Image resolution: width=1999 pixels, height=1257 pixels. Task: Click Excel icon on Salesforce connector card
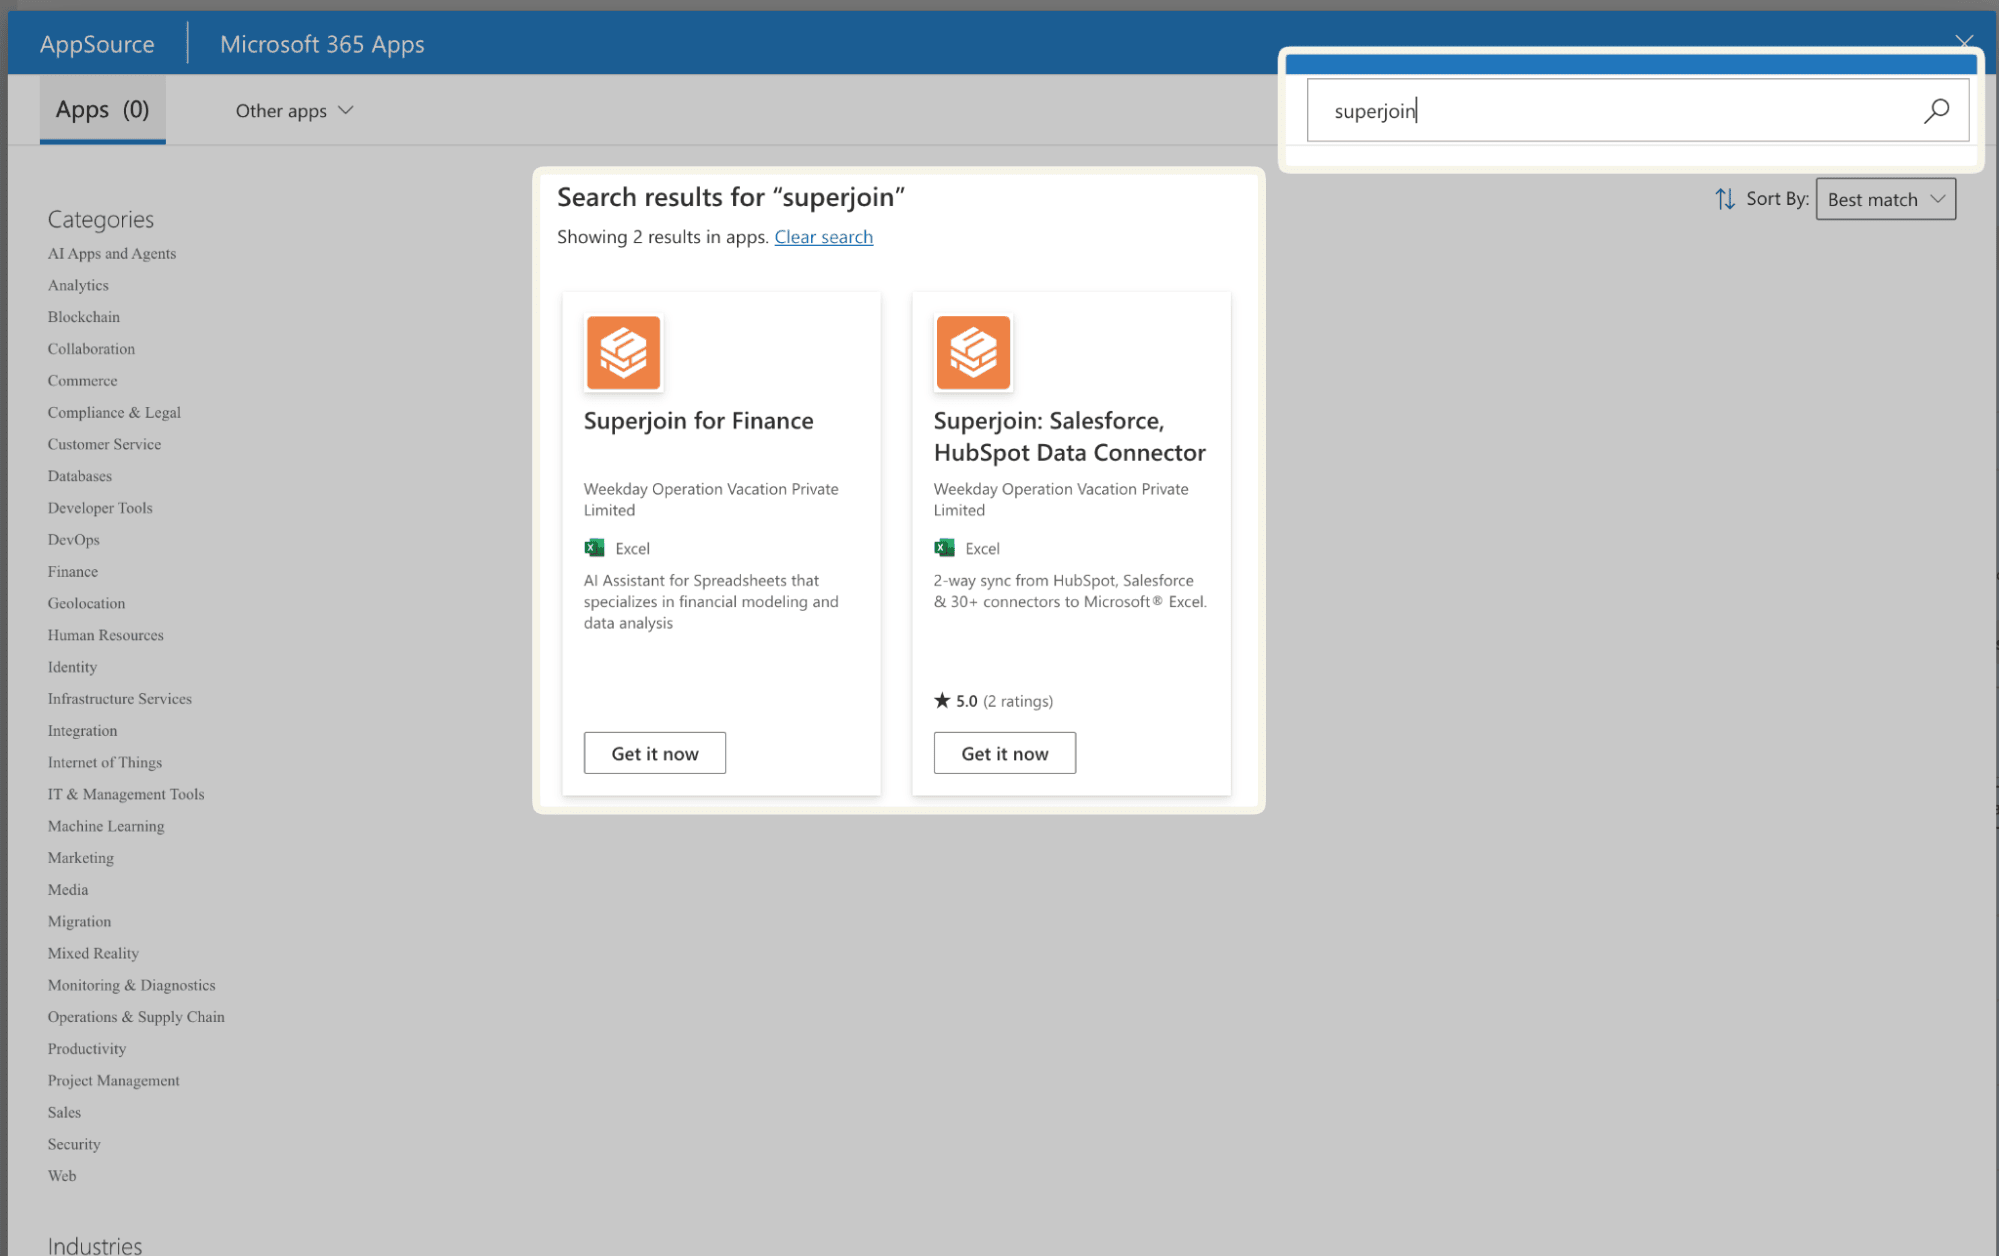[943, 548]
